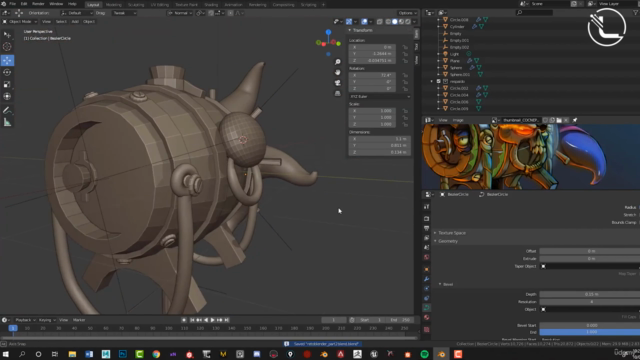
Task: Click the viewport Add menu button
Action: 75,22
